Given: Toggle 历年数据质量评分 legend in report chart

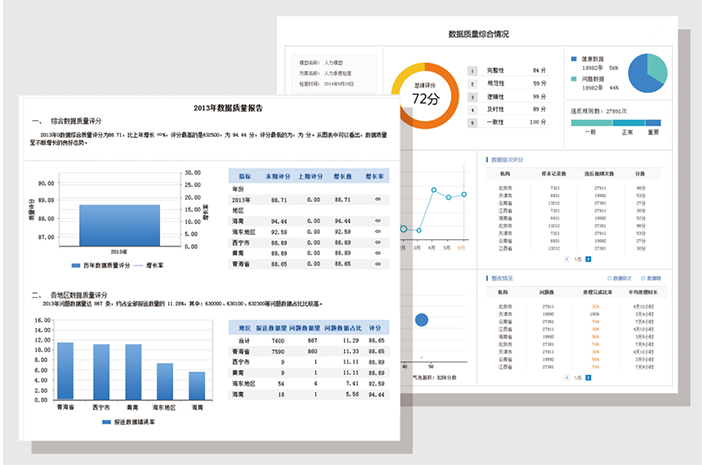Looking at the screenshot, I should pyautogui.click(x=101, y=265).
